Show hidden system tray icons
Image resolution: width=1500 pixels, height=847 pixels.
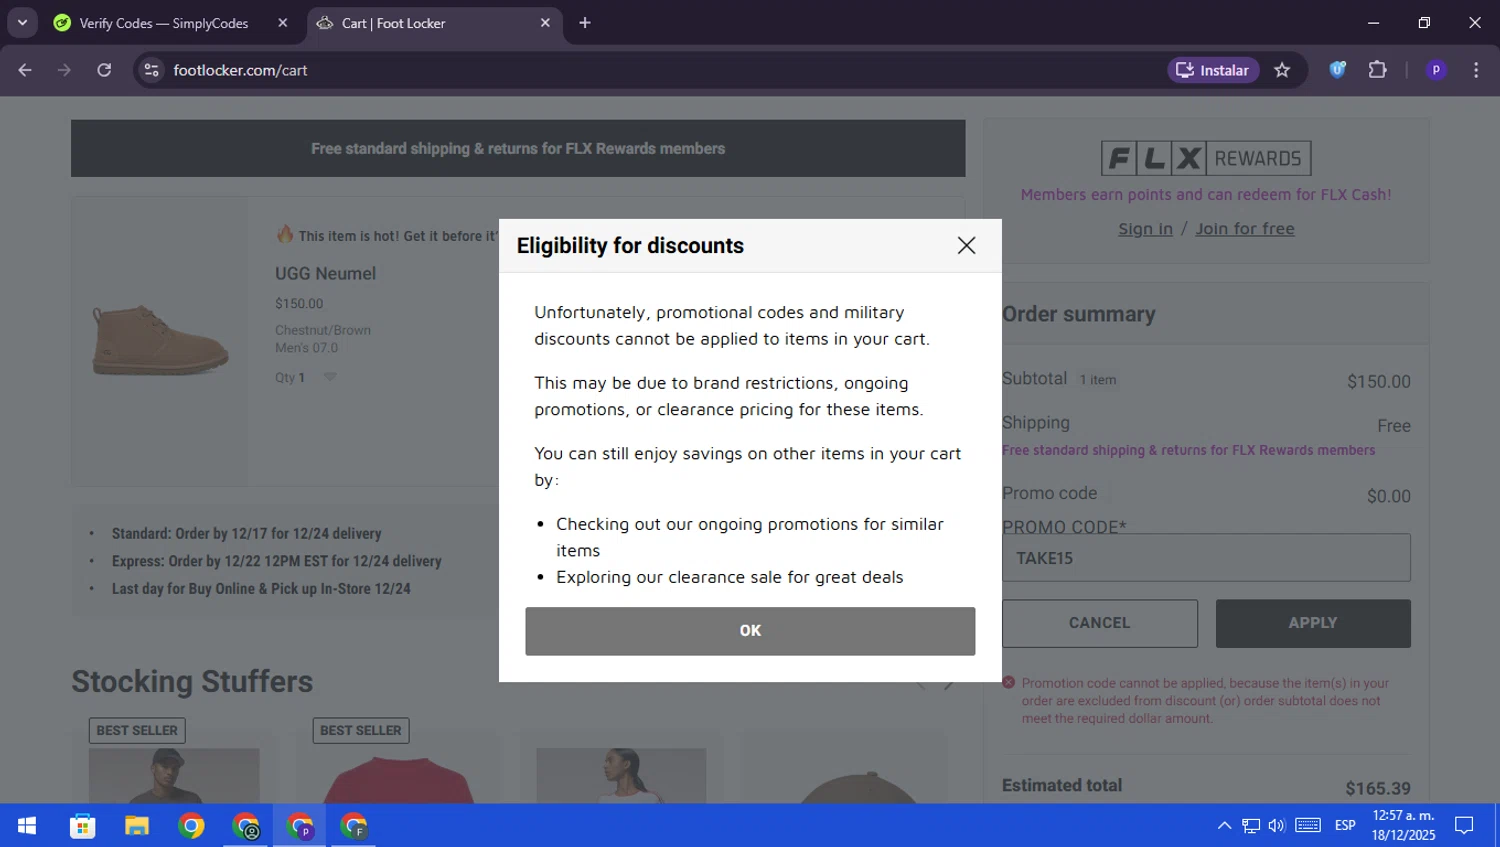click(x=1224, y=826)
